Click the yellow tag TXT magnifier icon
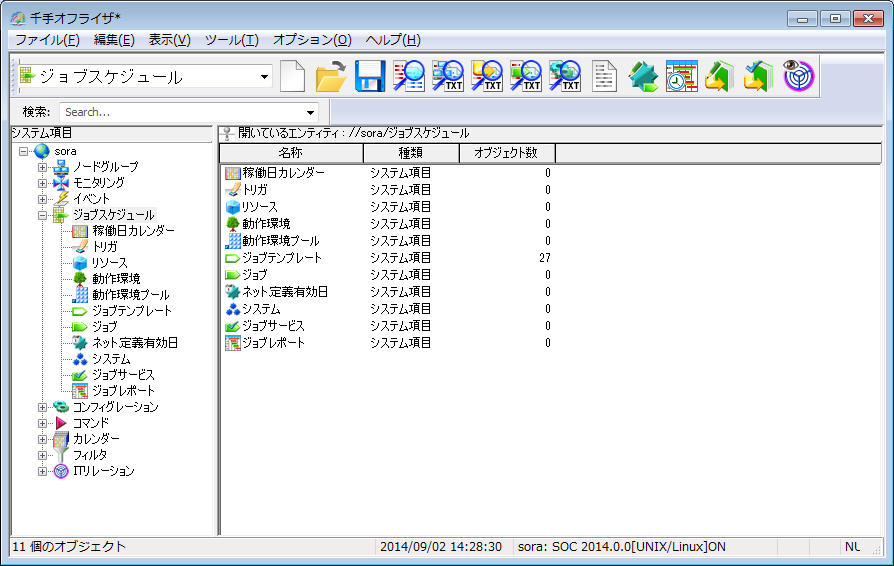 (x=486, y=76)
